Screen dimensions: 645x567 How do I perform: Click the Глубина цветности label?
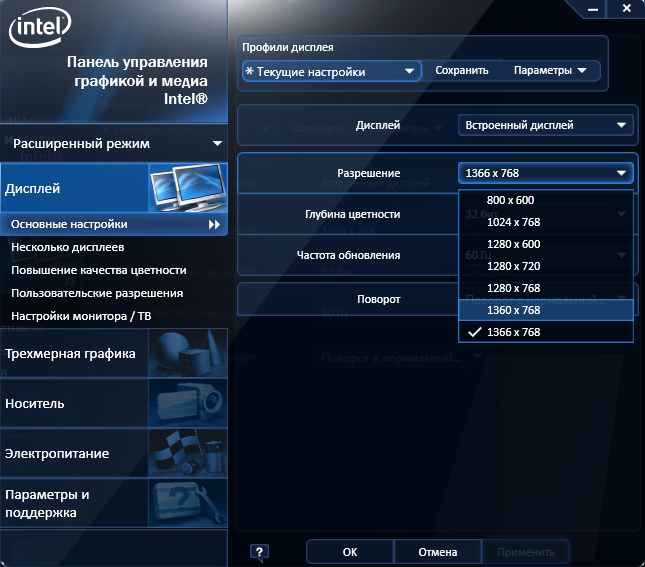pos(353,214)
